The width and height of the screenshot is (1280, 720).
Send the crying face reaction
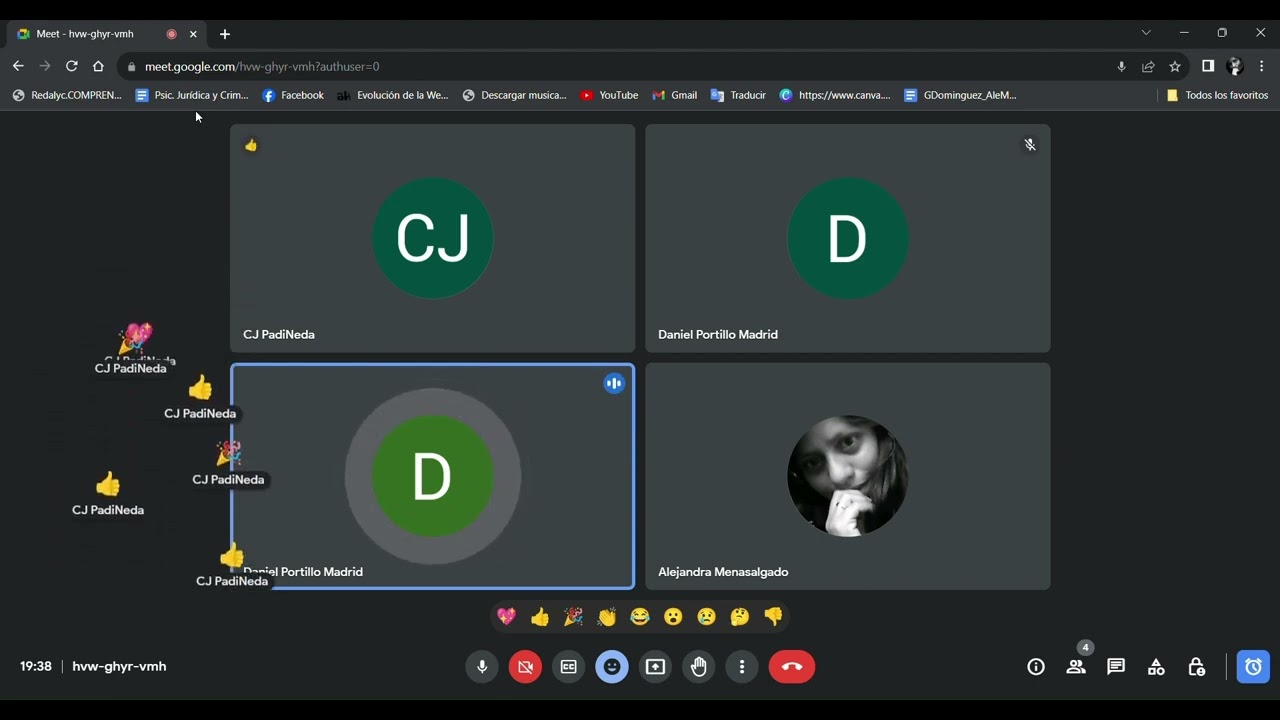pos(707,617)
